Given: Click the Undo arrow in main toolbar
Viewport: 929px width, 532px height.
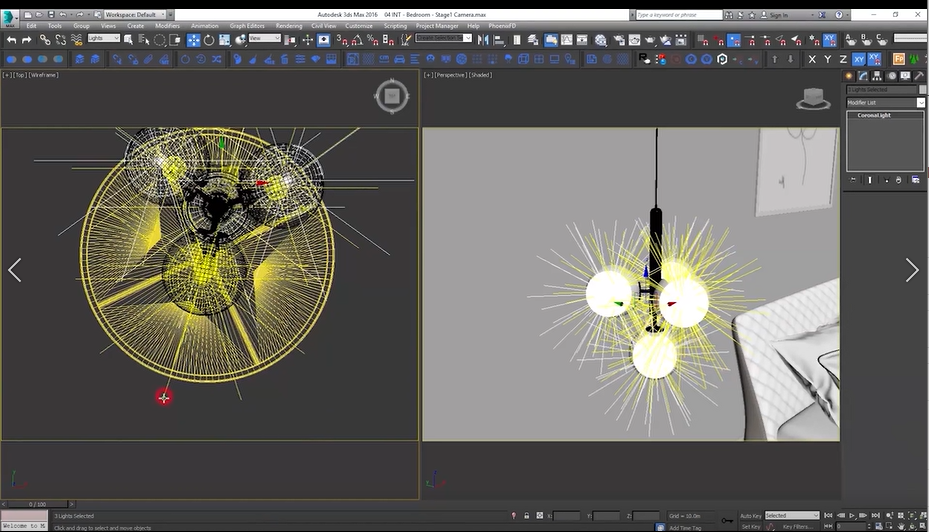Looking at the screenshot, I should click(x=11, y=40).
